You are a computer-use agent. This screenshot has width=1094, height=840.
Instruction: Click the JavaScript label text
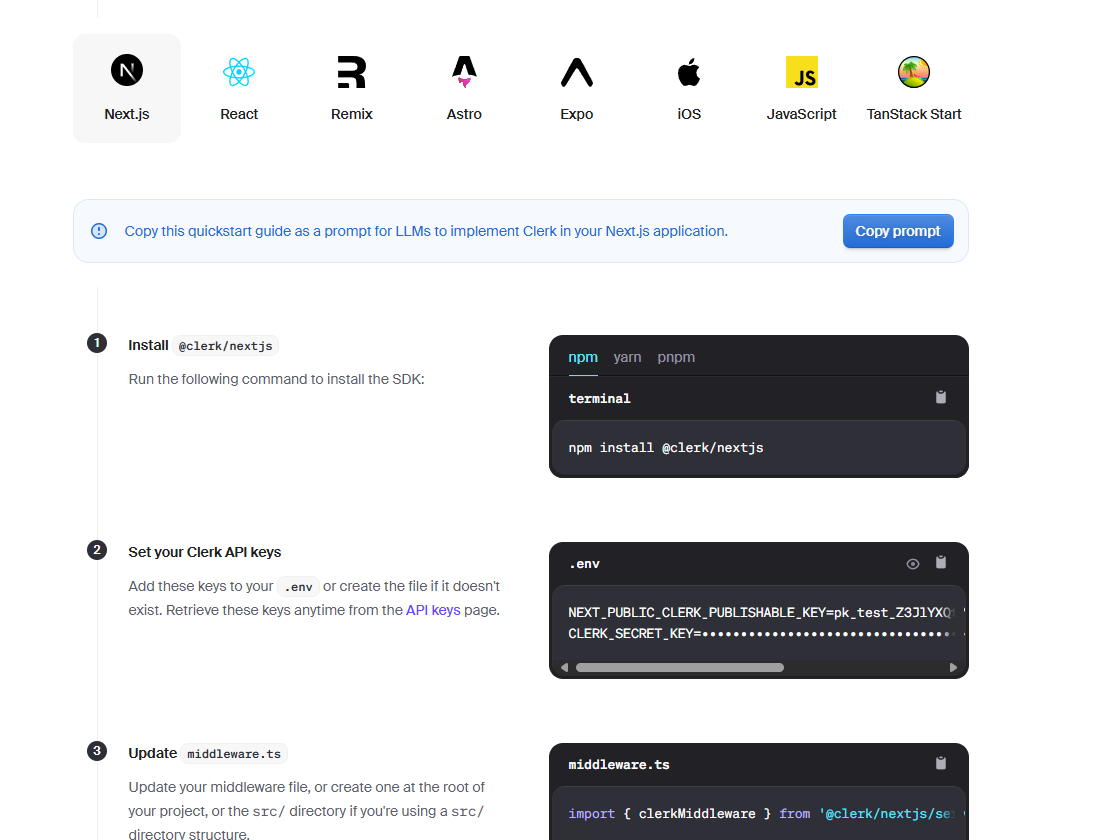click(802, 114)
